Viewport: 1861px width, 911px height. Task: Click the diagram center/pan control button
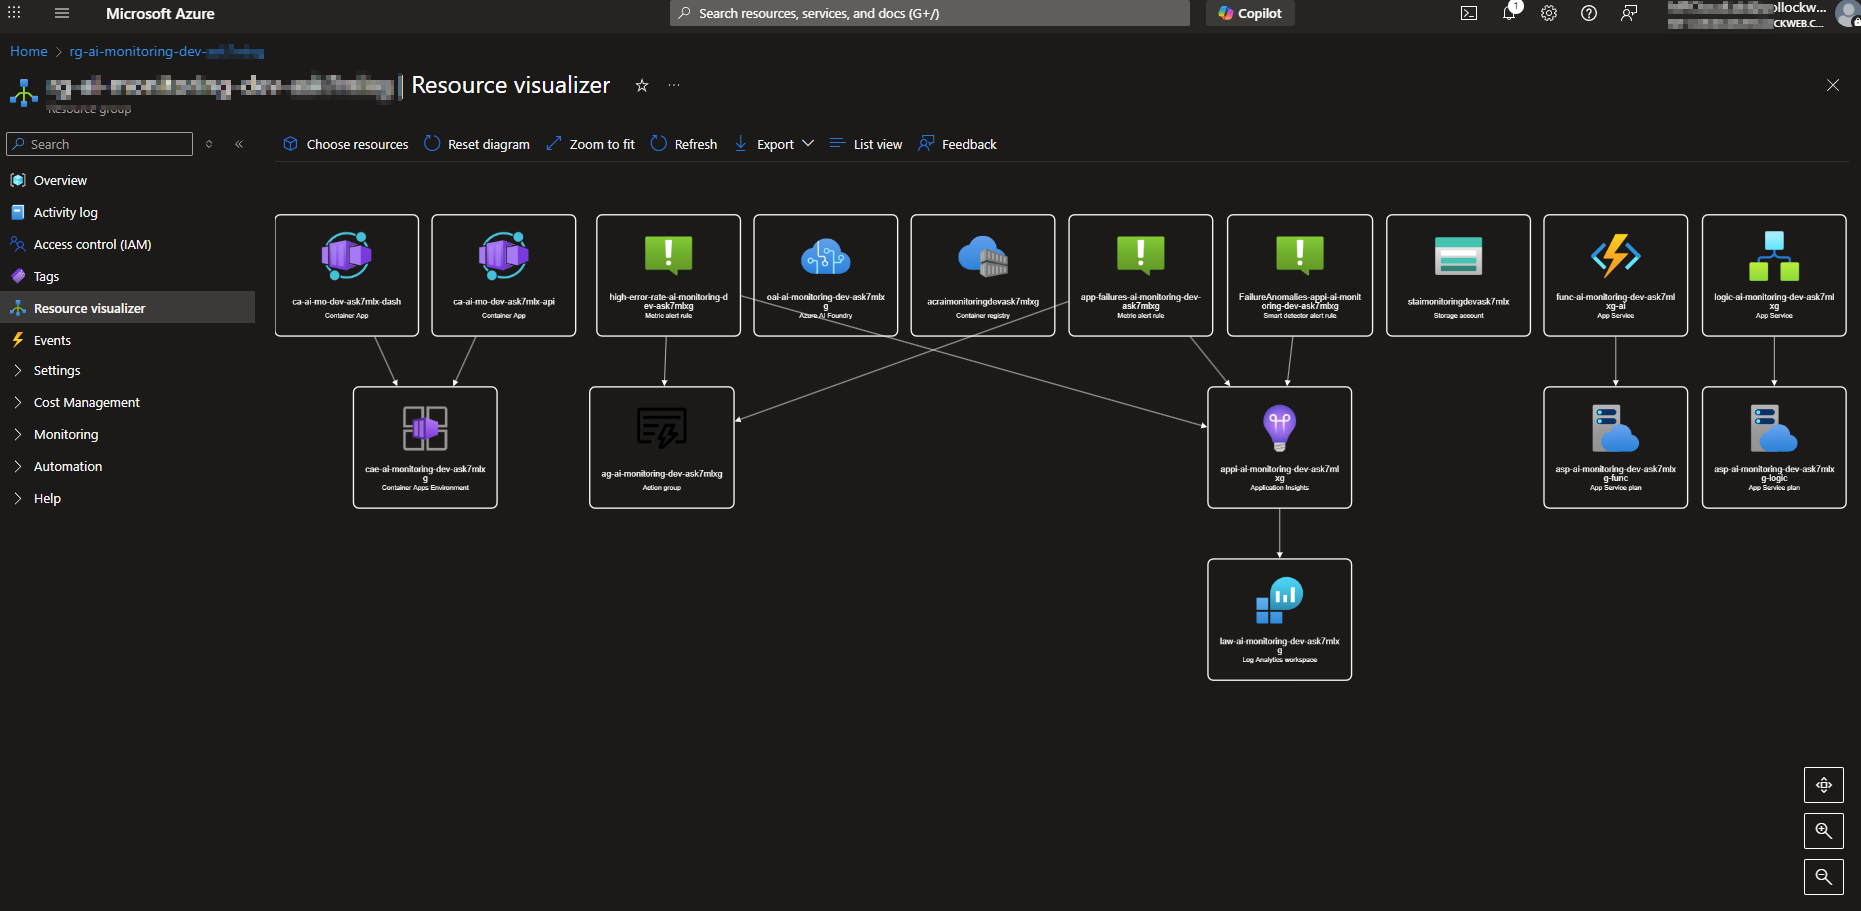[1824, 785]
